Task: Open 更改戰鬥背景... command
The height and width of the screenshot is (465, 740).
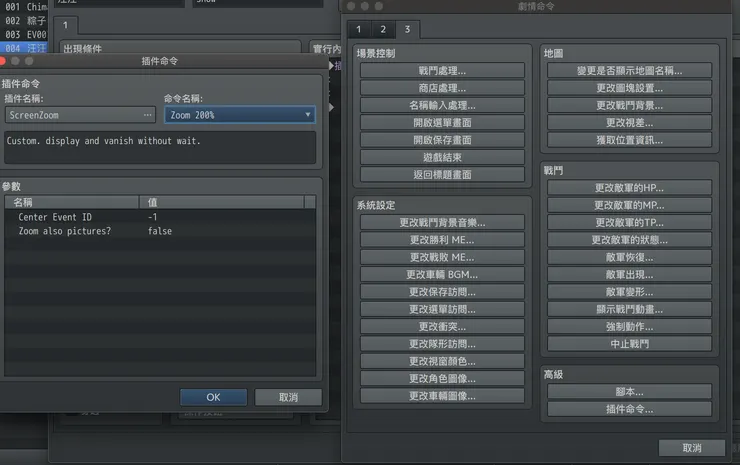Action: pos(630,105)
